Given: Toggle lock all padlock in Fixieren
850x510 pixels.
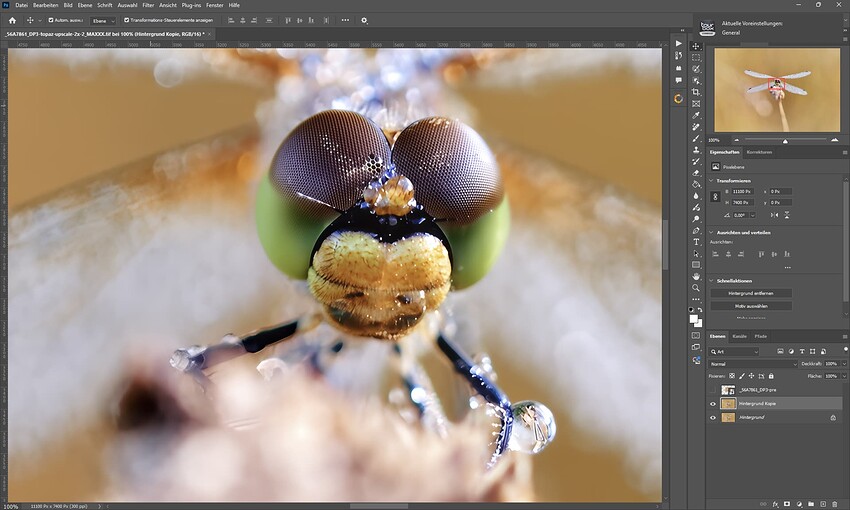Looking at the screenshot, I should pyautogui.click(x=771, y=376).
